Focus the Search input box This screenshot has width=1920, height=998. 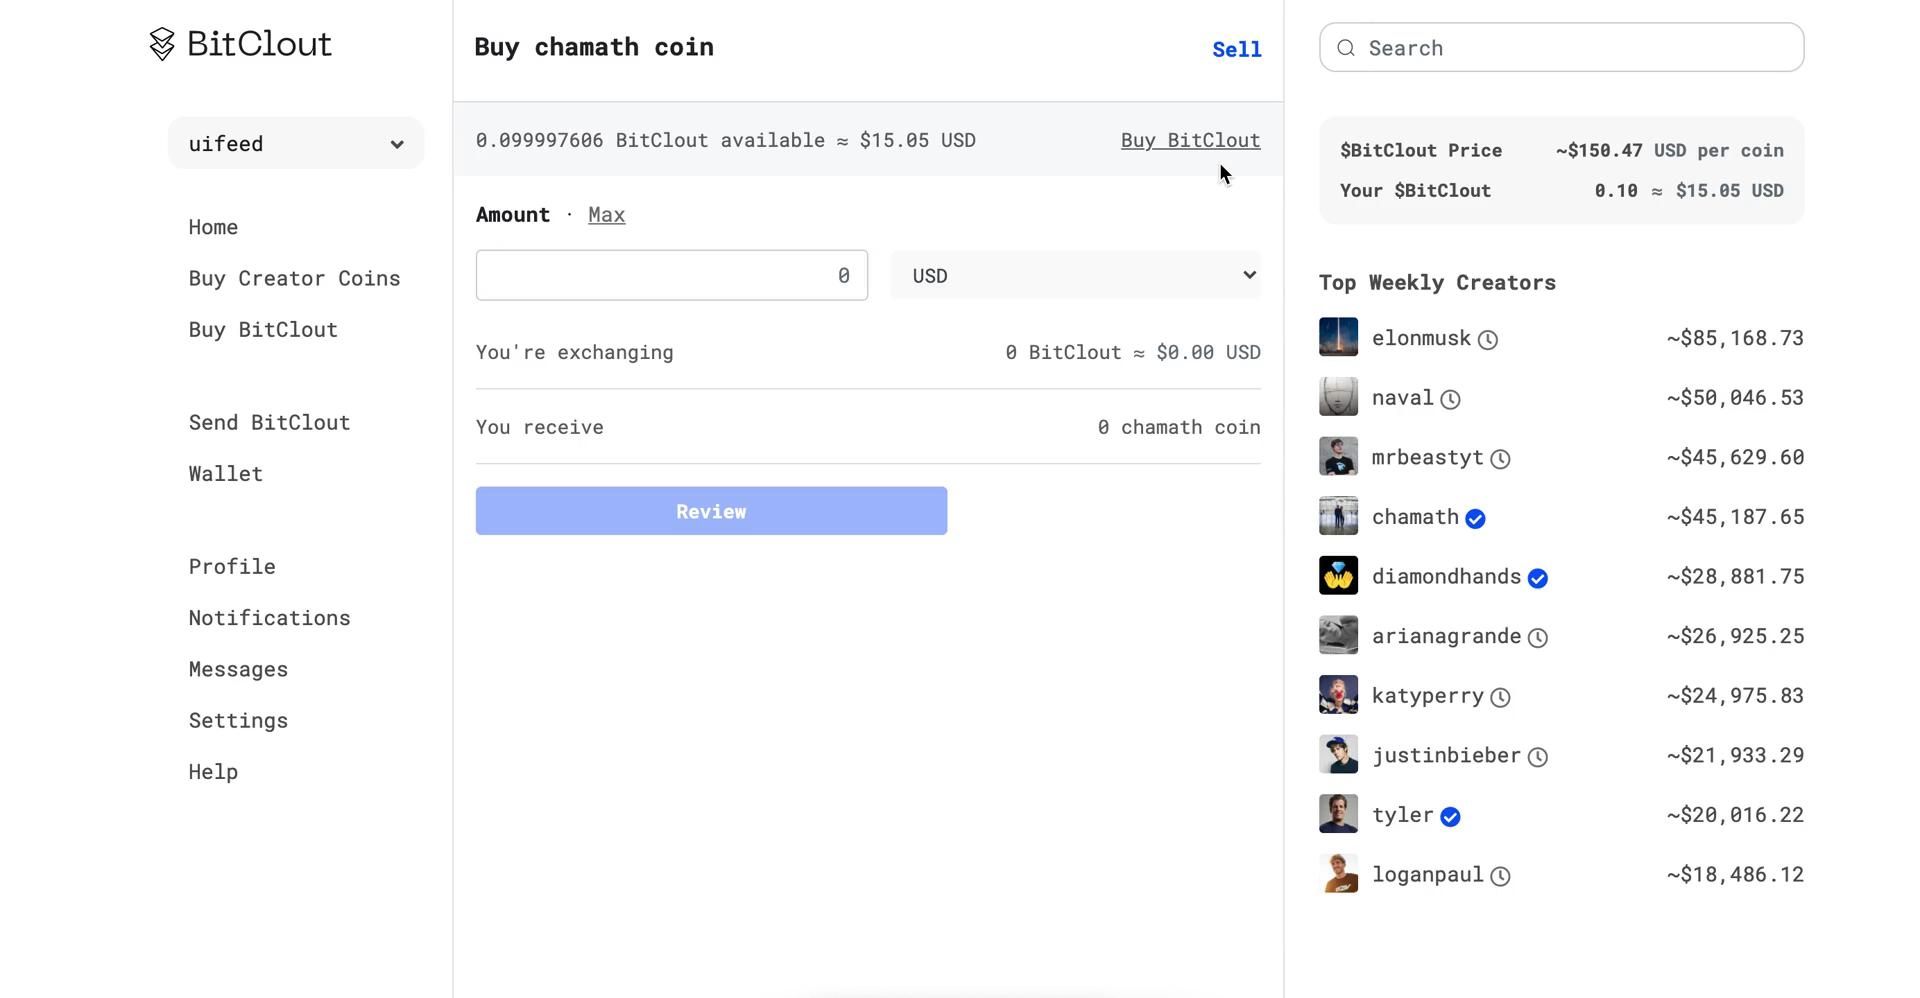[x=1561, y=47]
